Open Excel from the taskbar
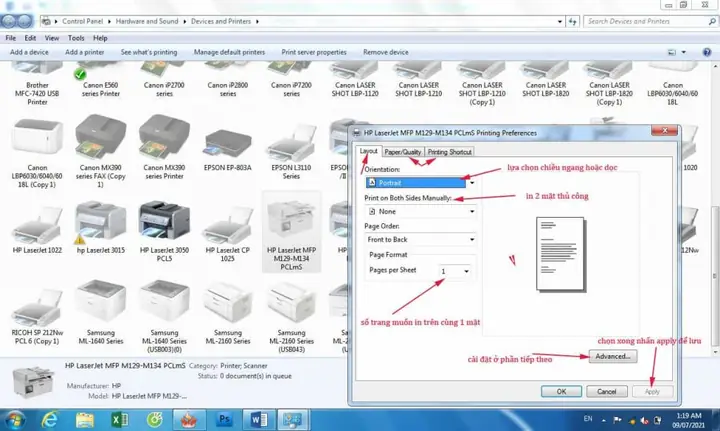The width and height of the screenshot is (720, 431). (x=119, y=420)
